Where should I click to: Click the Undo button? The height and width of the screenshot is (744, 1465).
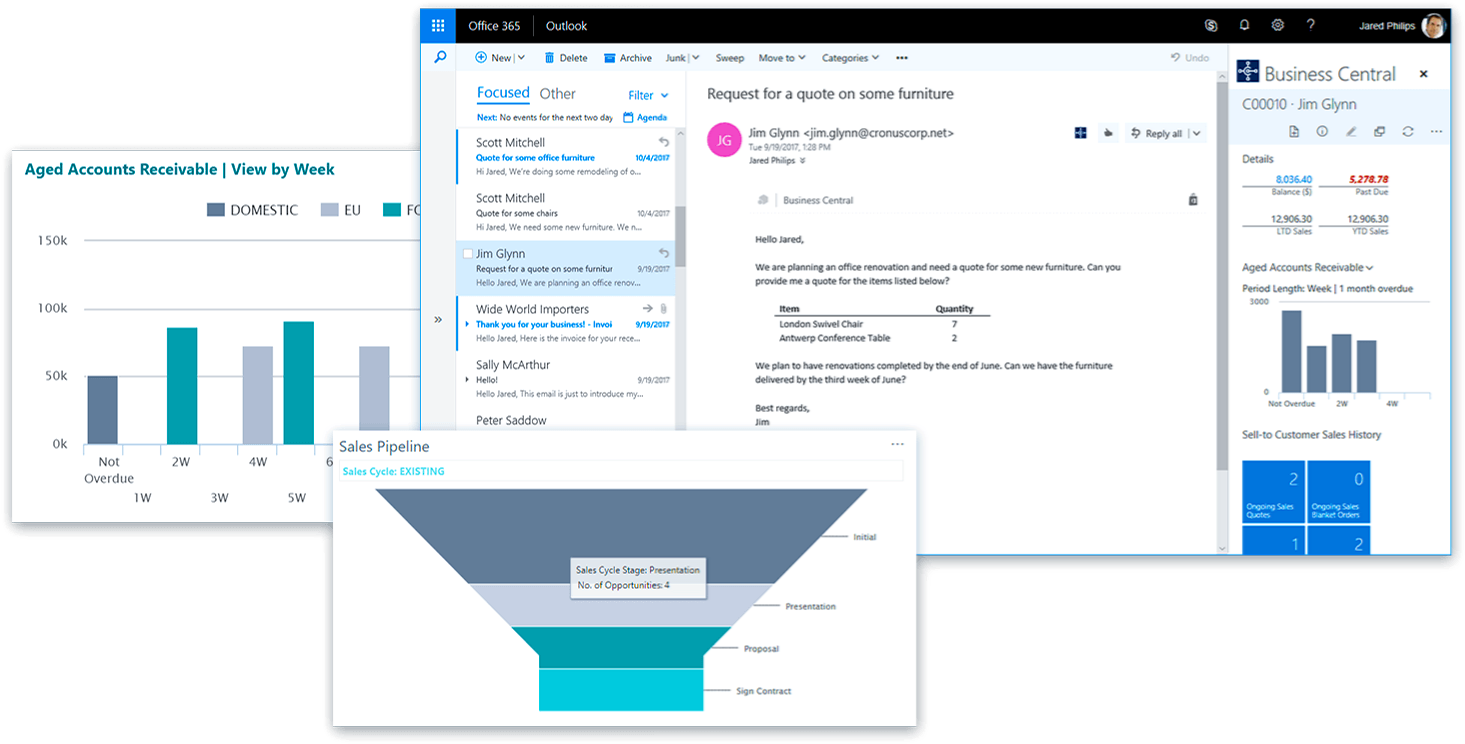coord(1190,58)
